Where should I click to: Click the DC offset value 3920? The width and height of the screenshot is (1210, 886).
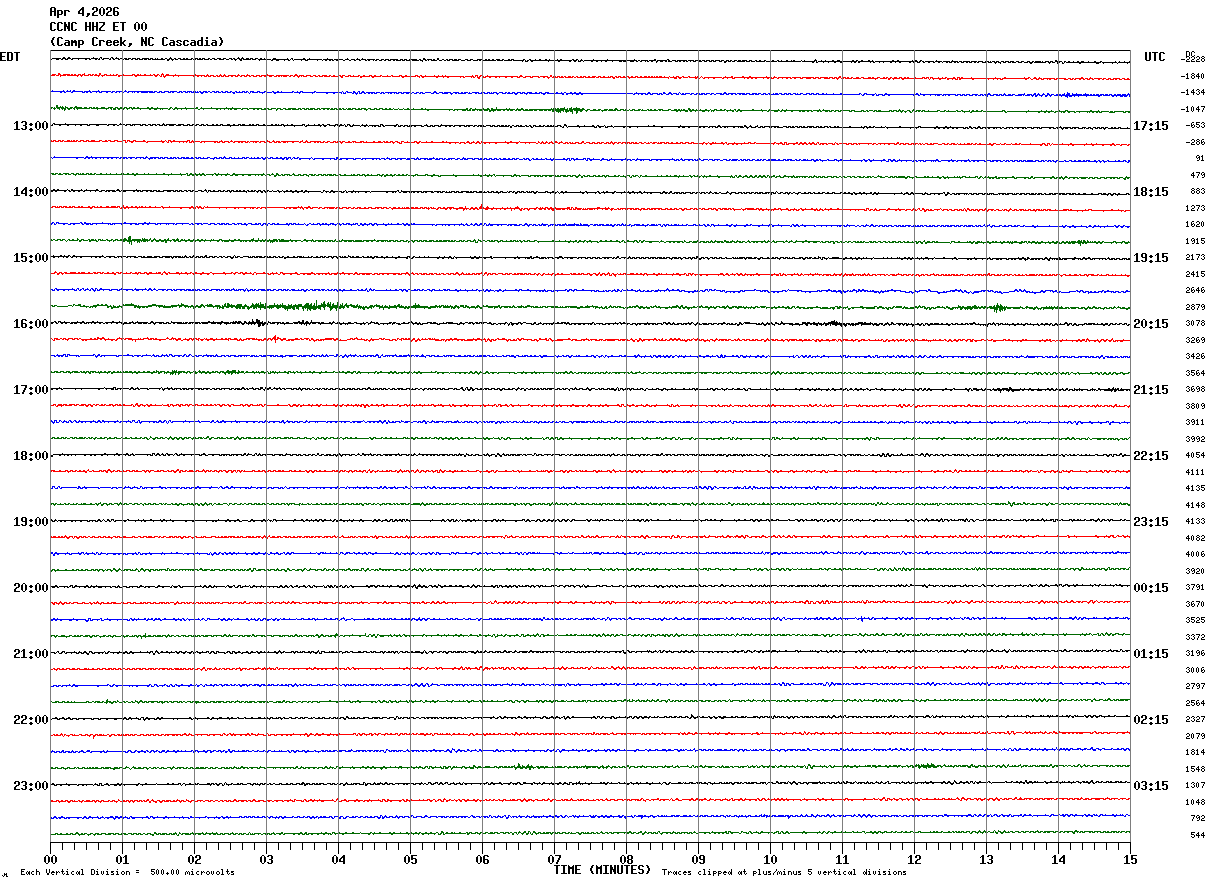(1195, 572)
